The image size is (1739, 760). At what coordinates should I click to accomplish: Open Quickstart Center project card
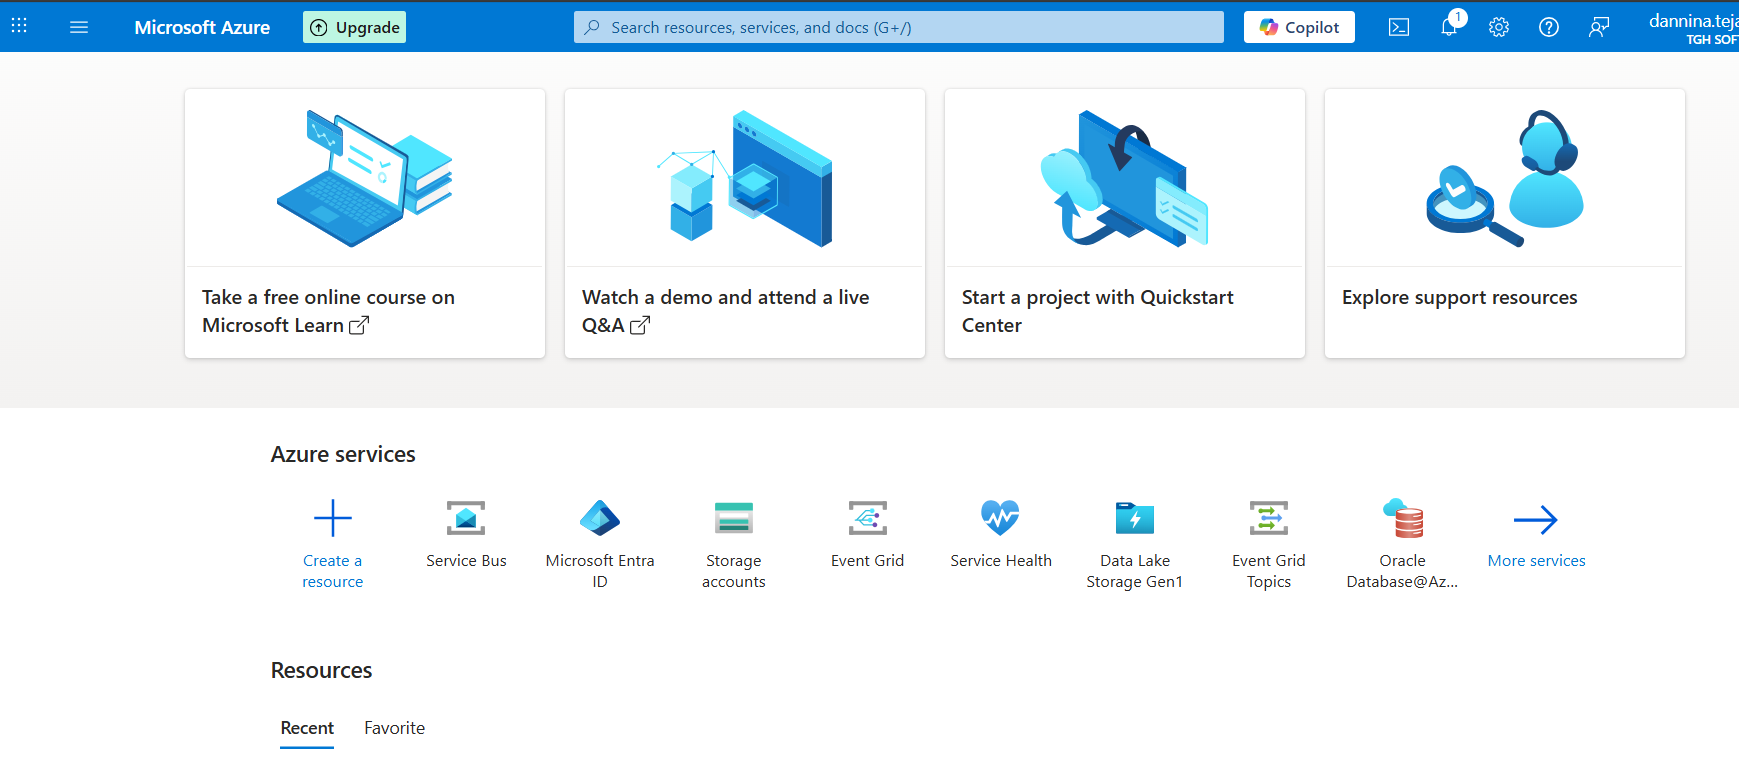(x=1125, y=223)
